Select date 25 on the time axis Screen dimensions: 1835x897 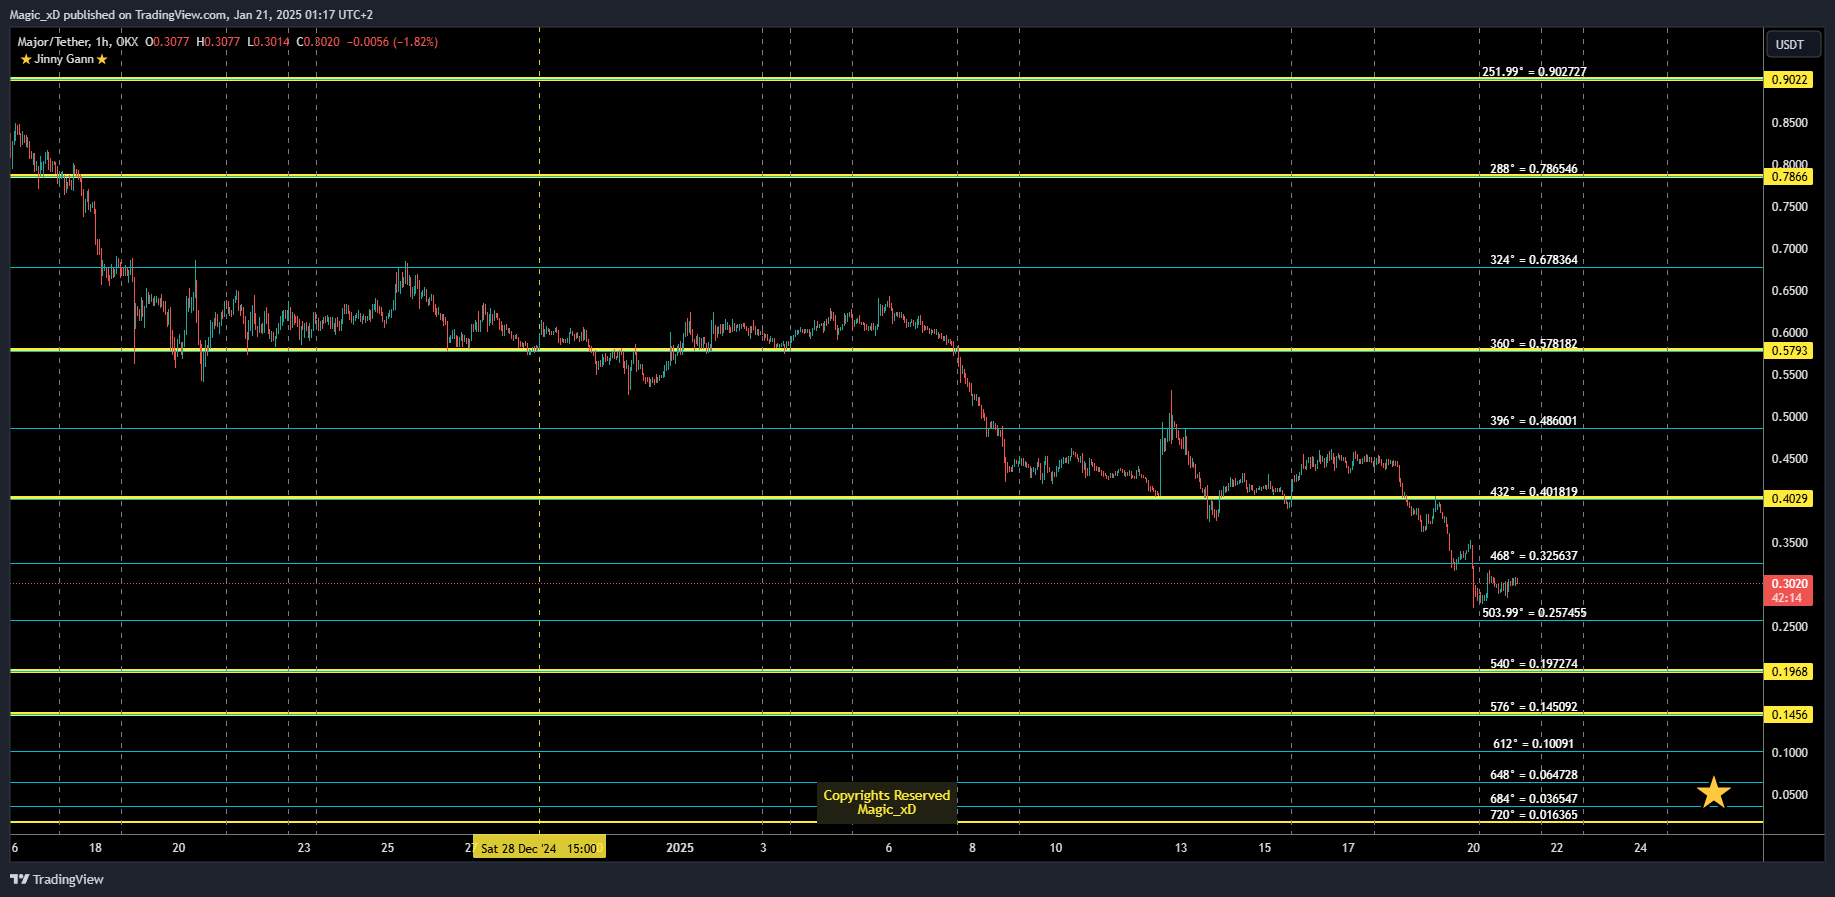pyautogui.click(x=388, y=848)
